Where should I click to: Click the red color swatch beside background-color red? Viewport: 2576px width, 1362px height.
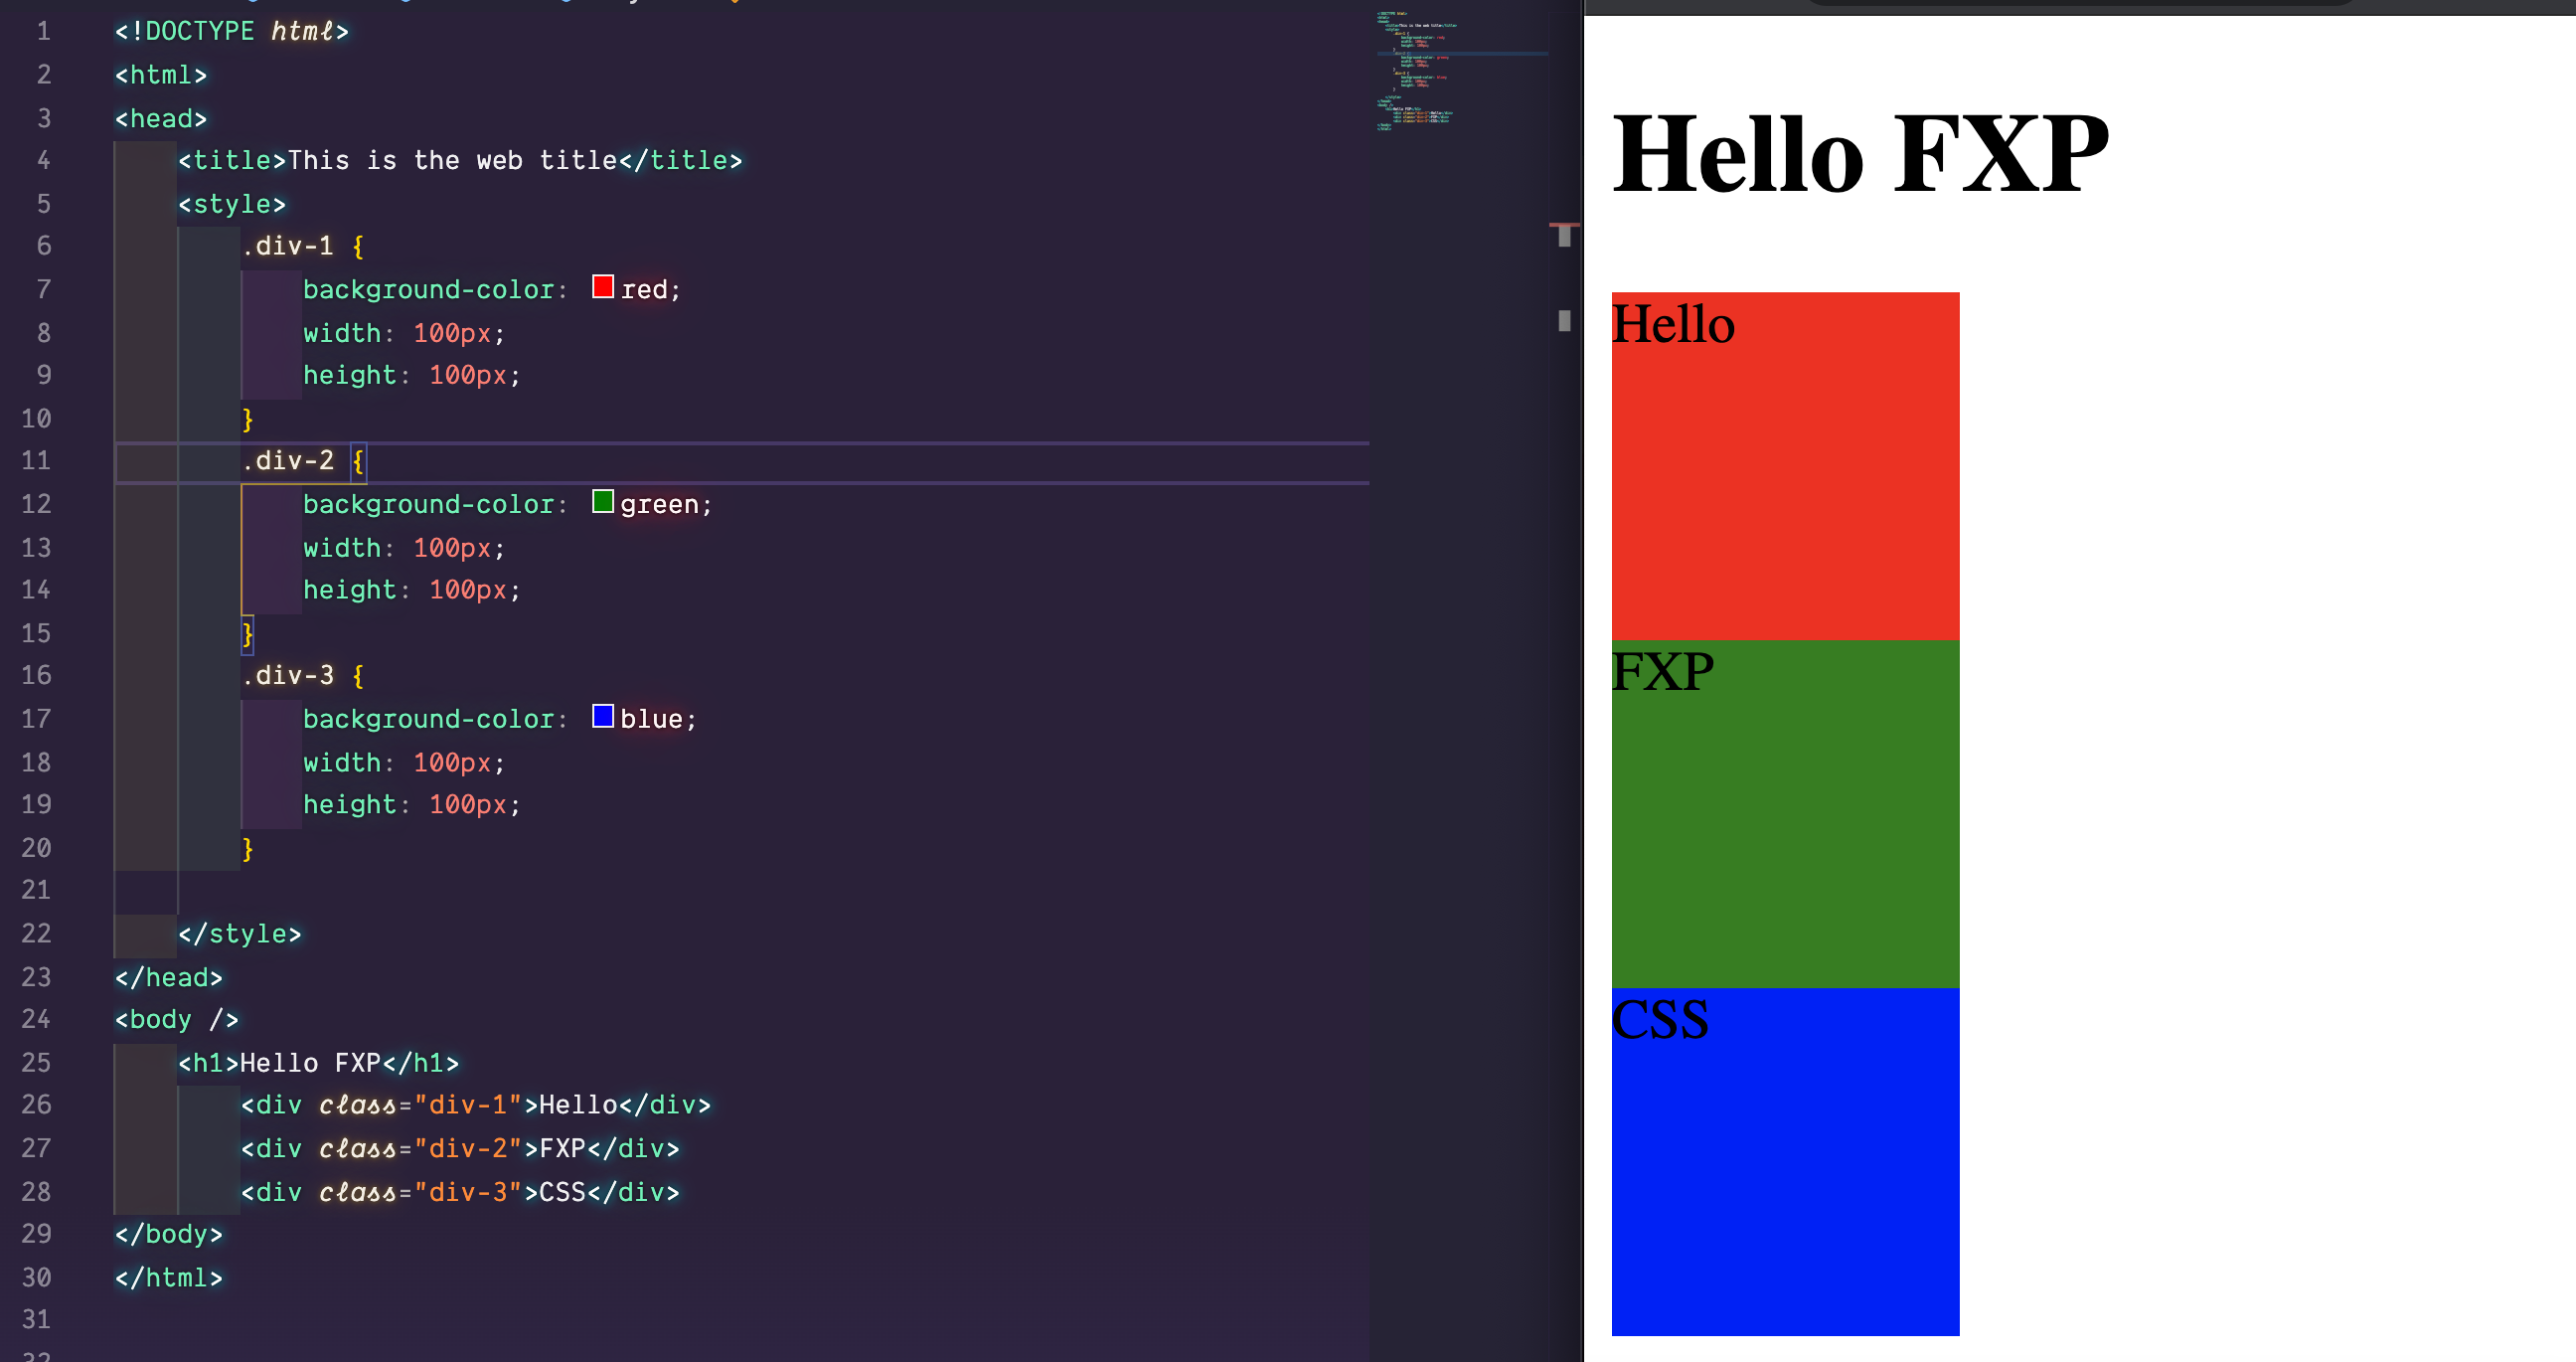[x=603, y=287]
